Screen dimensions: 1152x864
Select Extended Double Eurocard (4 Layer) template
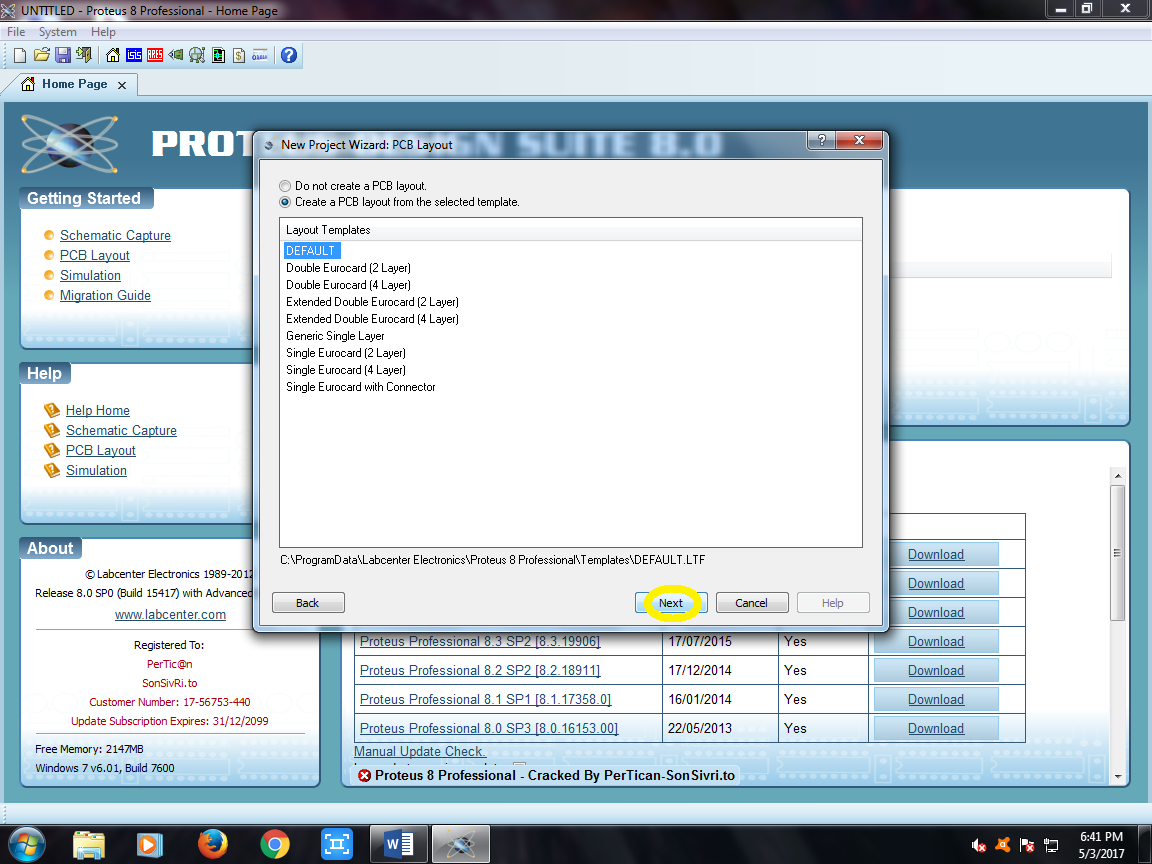372,318
